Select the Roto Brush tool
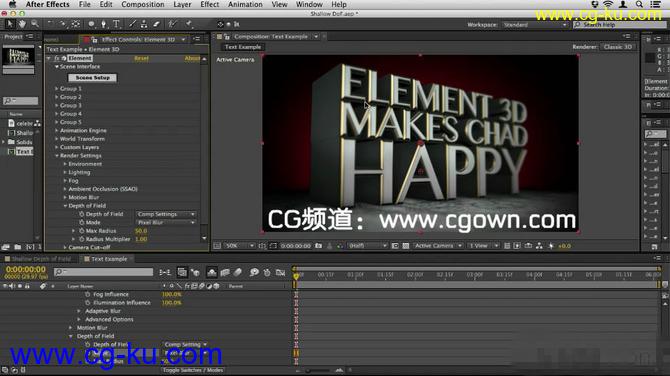The height and width of the screenshot is (376, 670). 172,24
